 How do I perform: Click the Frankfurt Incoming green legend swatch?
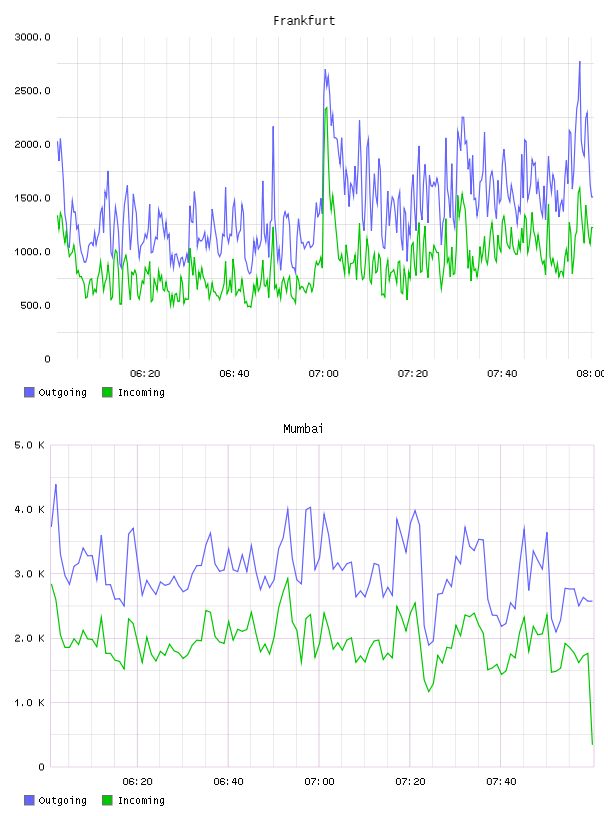(x=107, y=392)
